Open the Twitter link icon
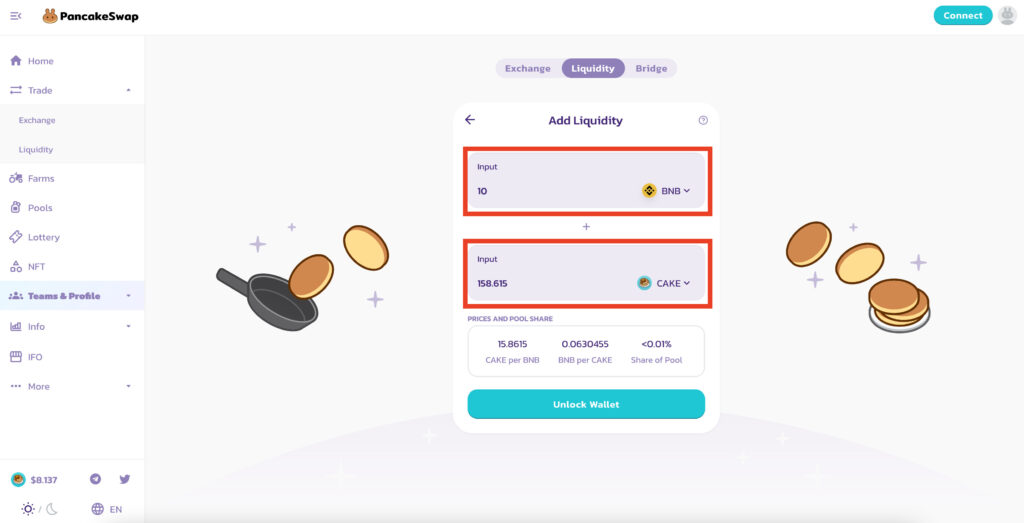Viewport: 1024px width, 523px height. pyautogui.click(x=125, y=479)
